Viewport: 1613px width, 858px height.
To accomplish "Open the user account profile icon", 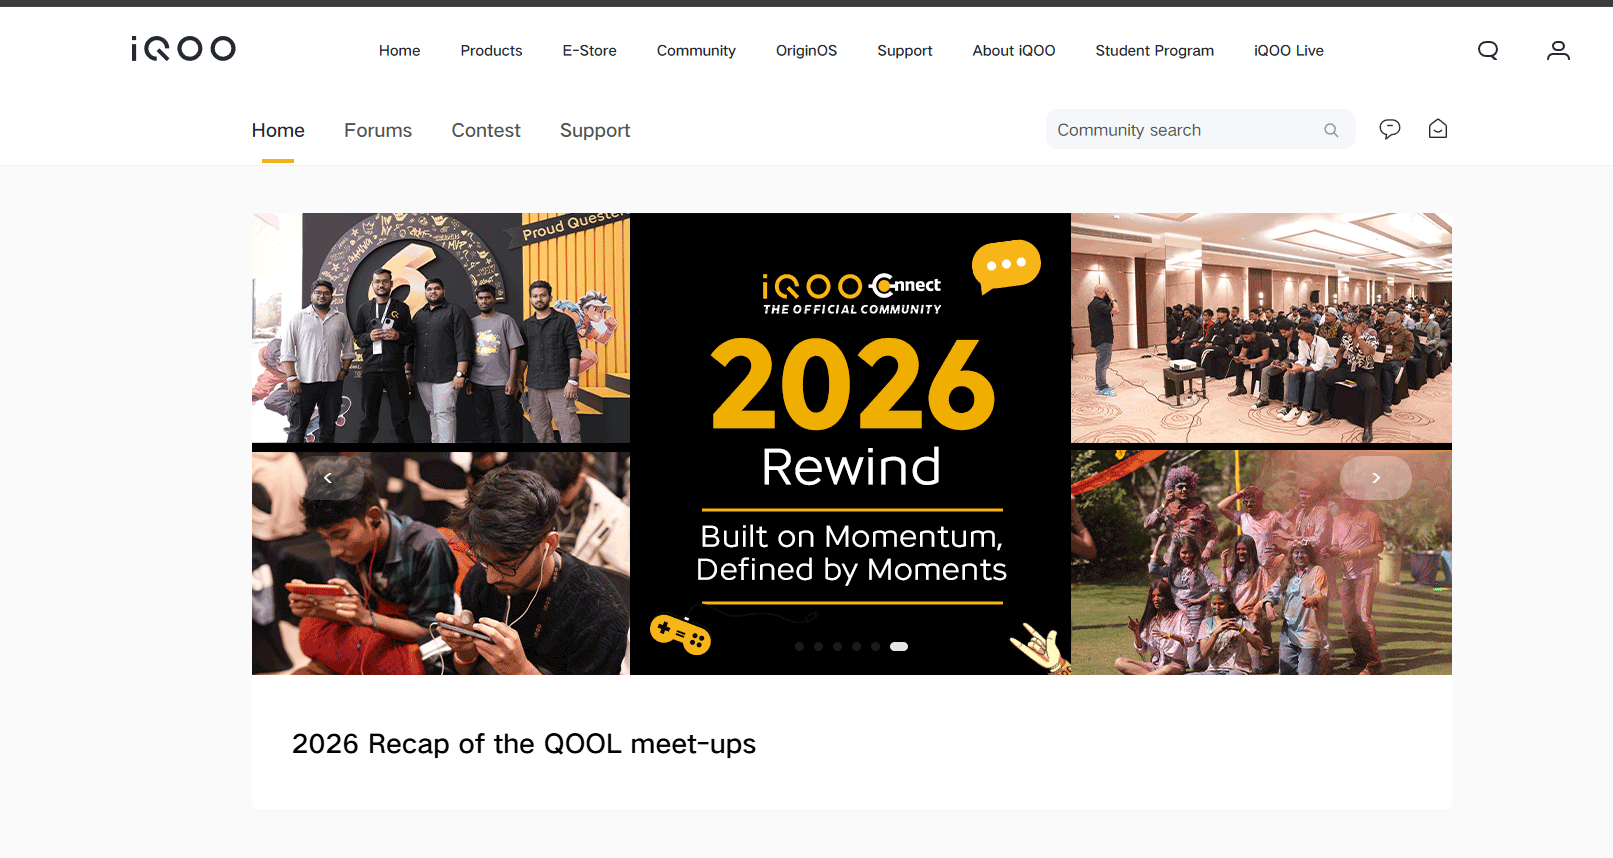I will 1558,50.
